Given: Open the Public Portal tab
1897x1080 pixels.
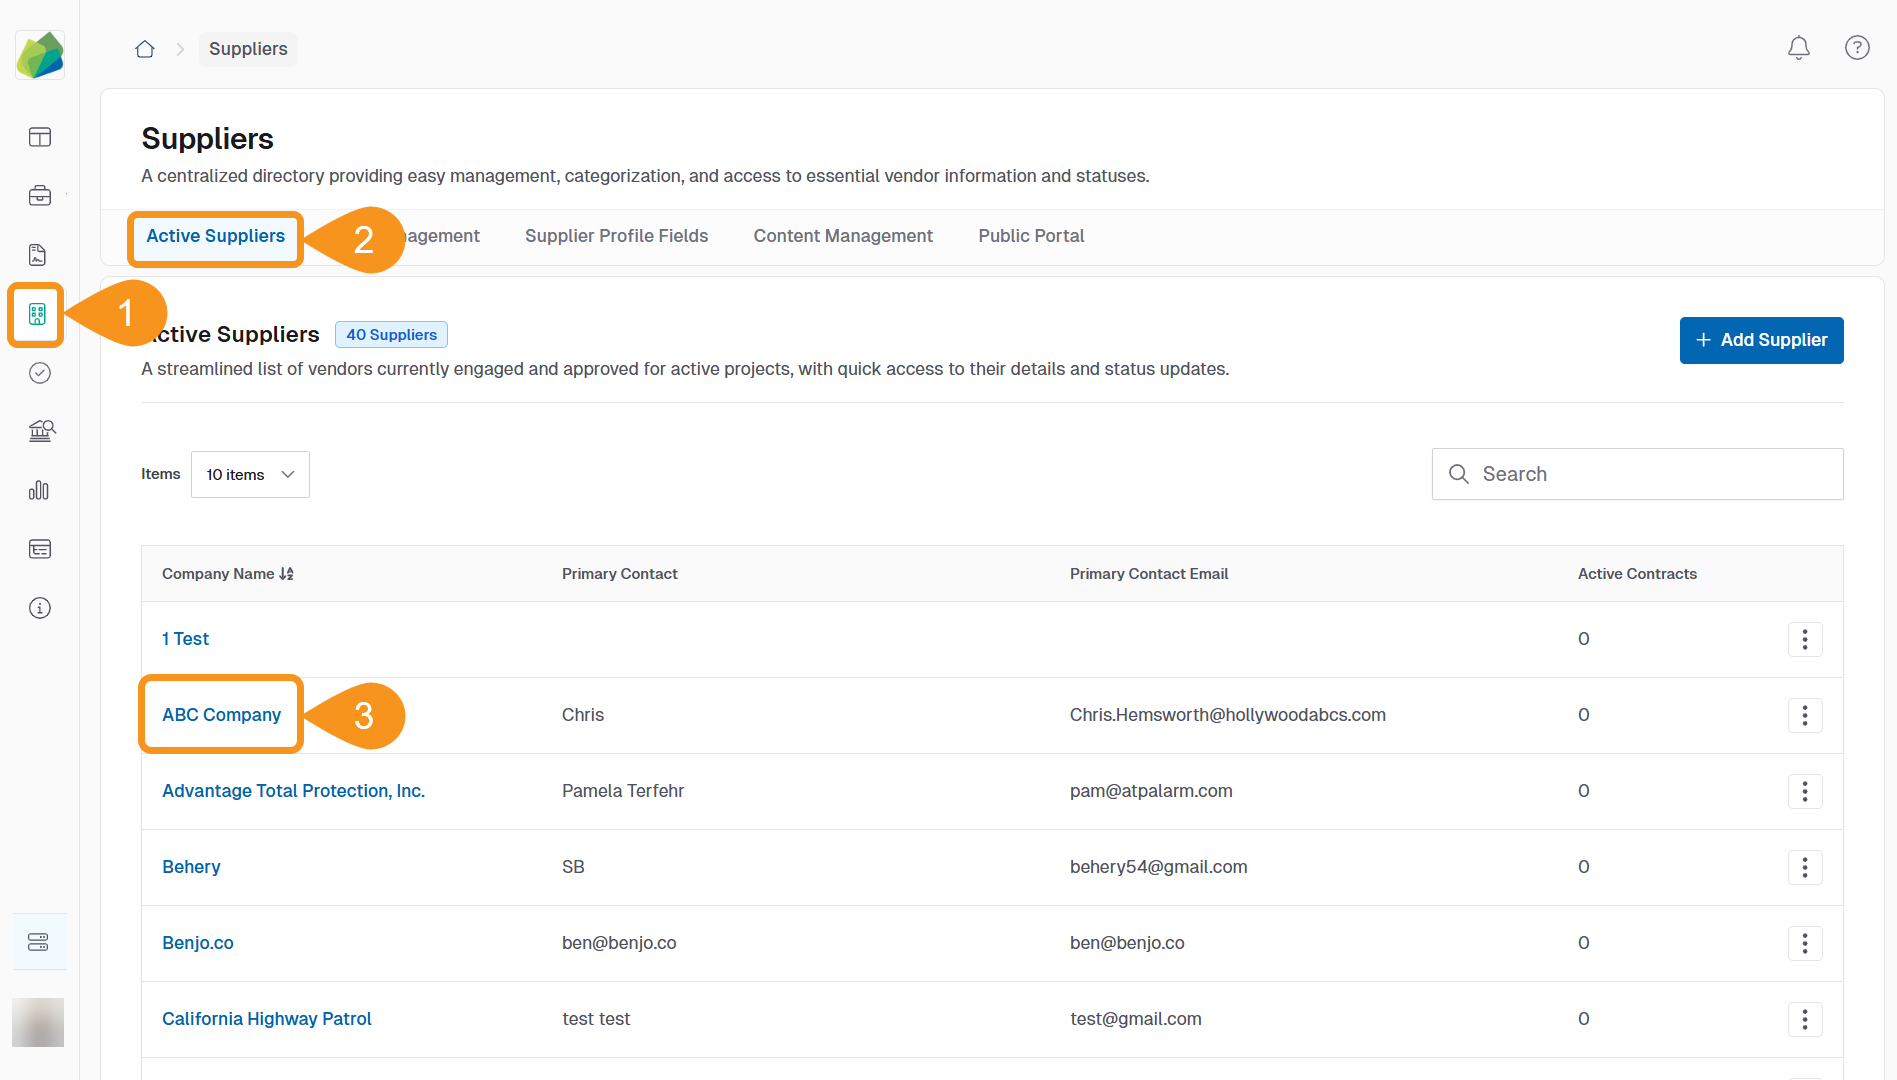Looking at the screenshot, I should tap(1030, 236).
